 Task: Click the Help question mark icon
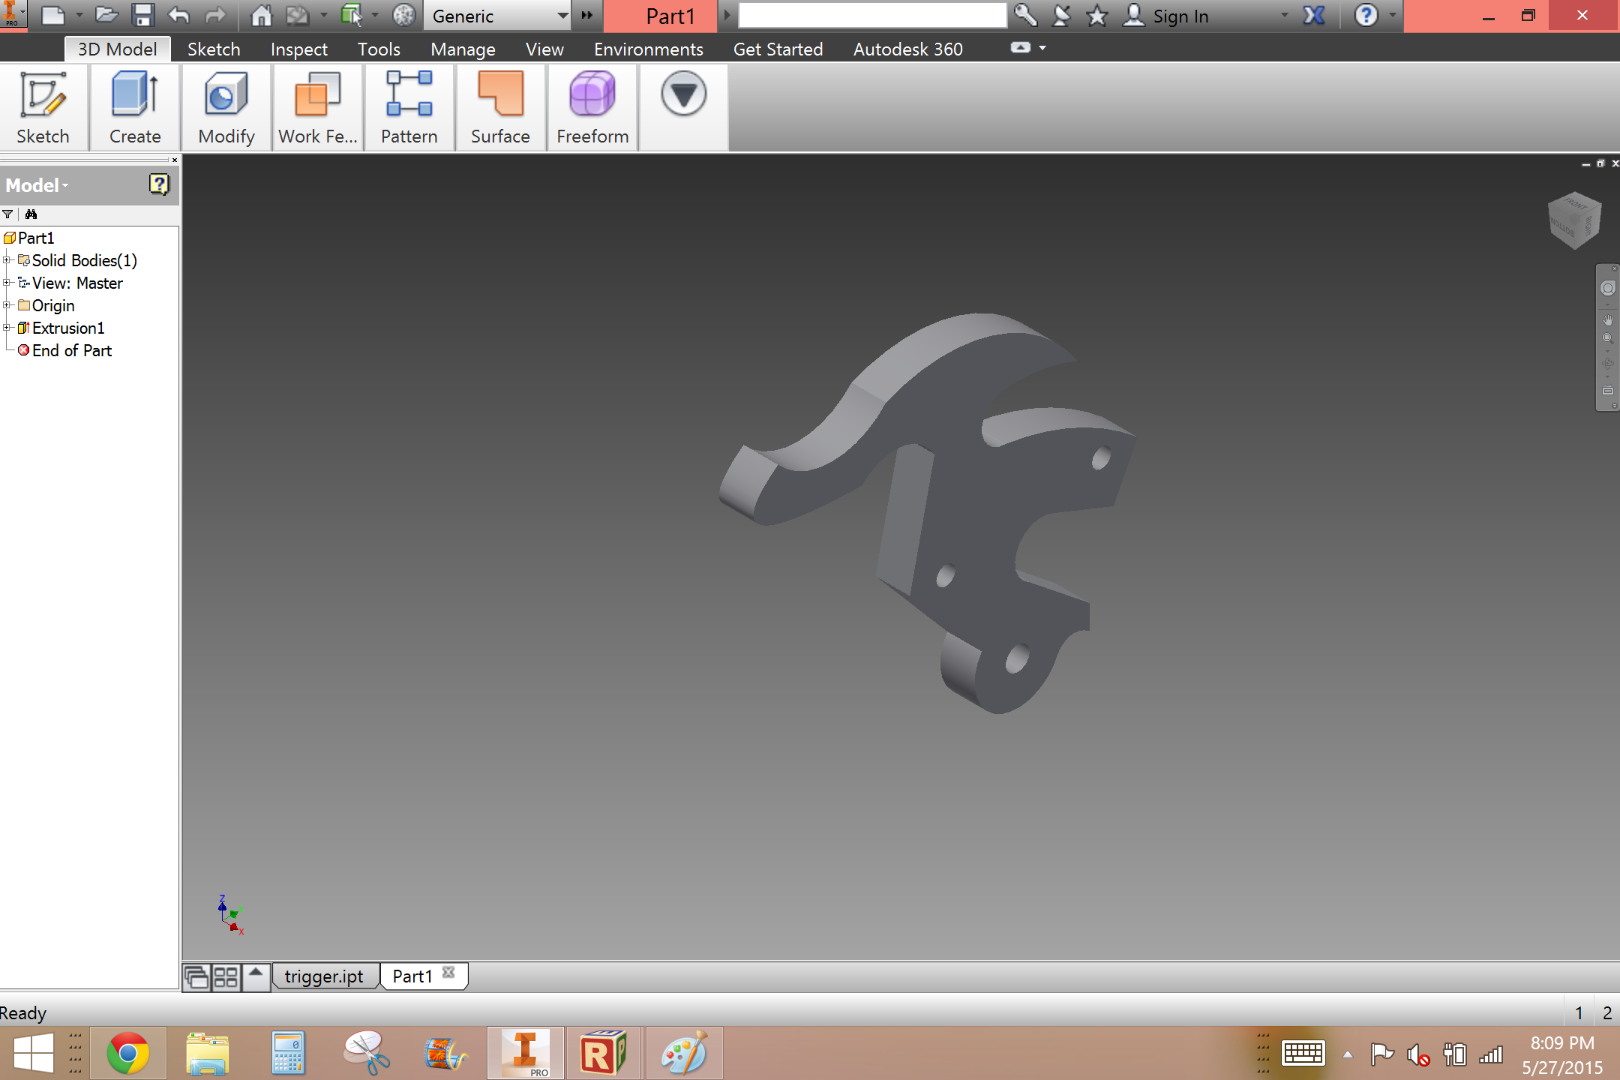[x=1366, y=15]
